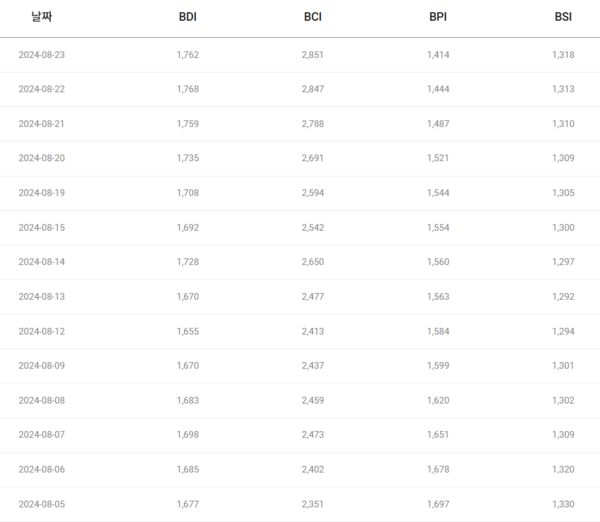Select BDI value 1,728 on 2024-08-14
The height and width of the screenshot is (522, 600).
[187, 262]
